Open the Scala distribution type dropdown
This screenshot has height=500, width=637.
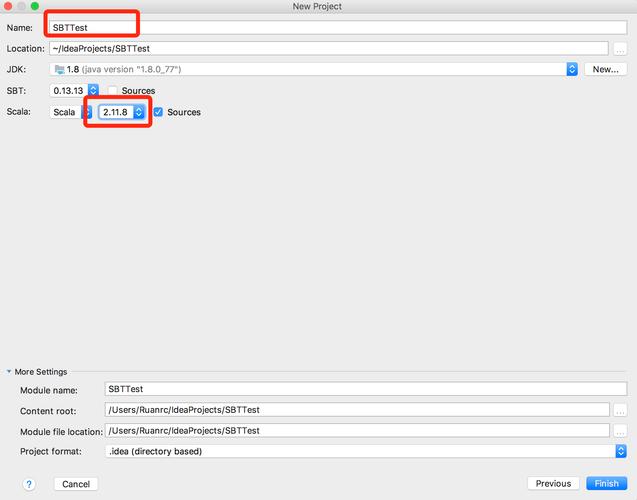point(70,112)
